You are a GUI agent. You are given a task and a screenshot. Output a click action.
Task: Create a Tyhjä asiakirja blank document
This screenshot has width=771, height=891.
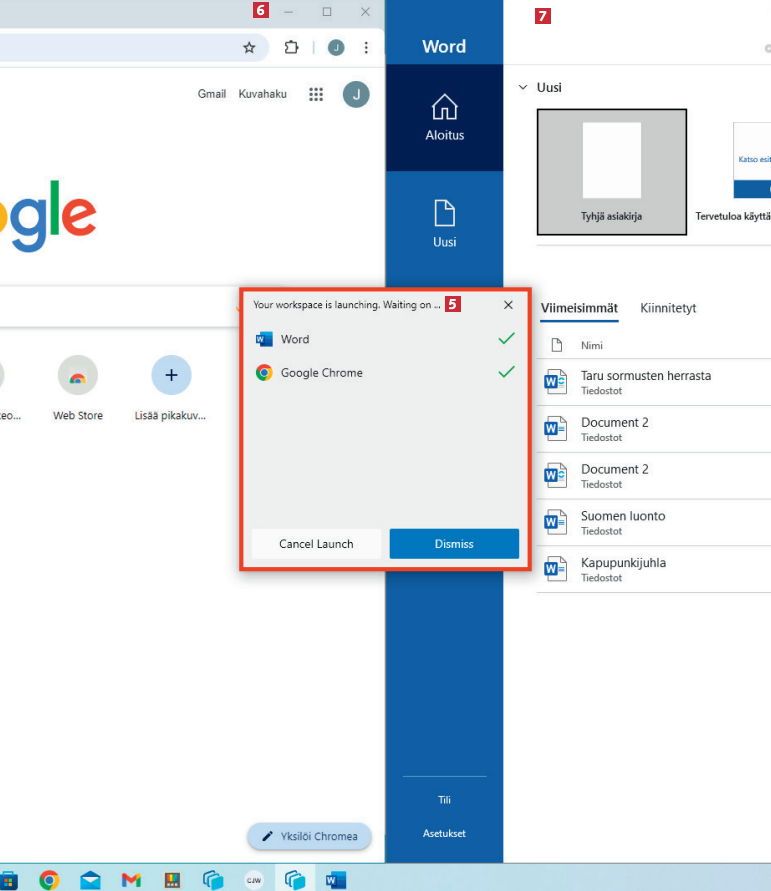pyautogui.click(x=612, y=171)
